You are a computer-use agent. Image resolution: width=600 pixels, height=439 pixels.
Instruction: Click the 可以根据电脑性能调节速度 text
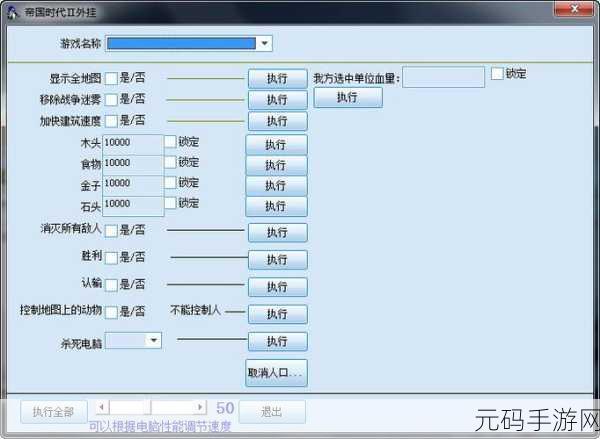tap(160, 426)
